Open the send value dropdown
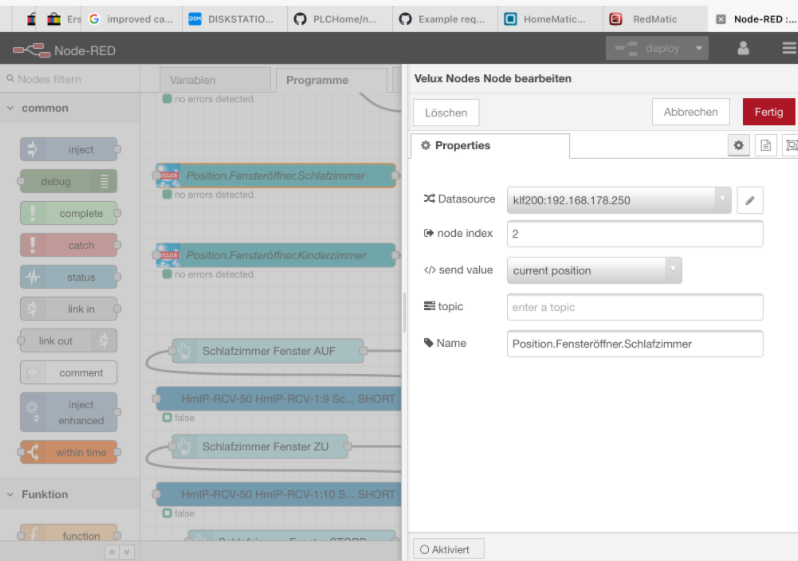Viewport: 798px width, 561px height. click(x=594, y=270)
